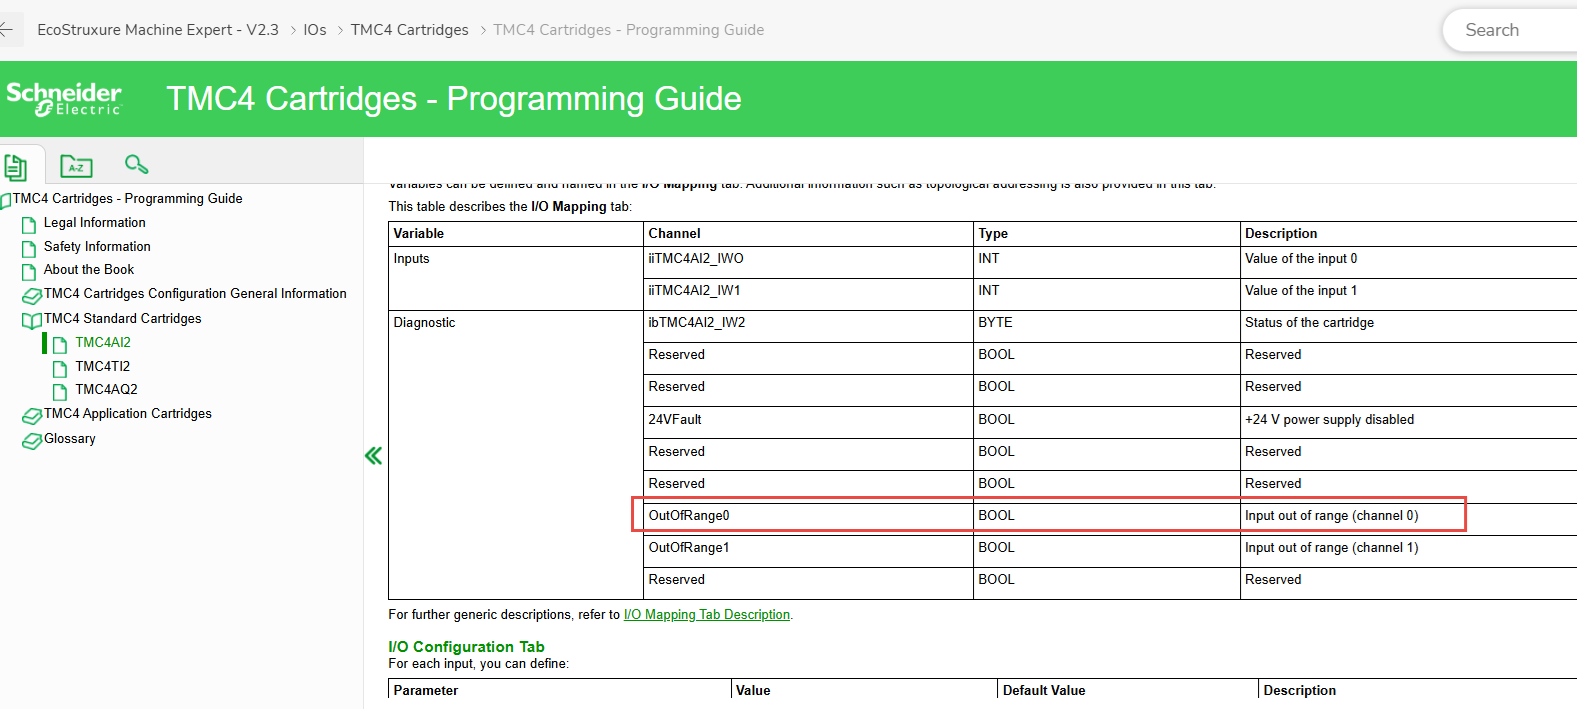
Task: Open TMC4 Cartridges Configuration General Information topic
Action: pyautogui.click(x=195, y=294)
